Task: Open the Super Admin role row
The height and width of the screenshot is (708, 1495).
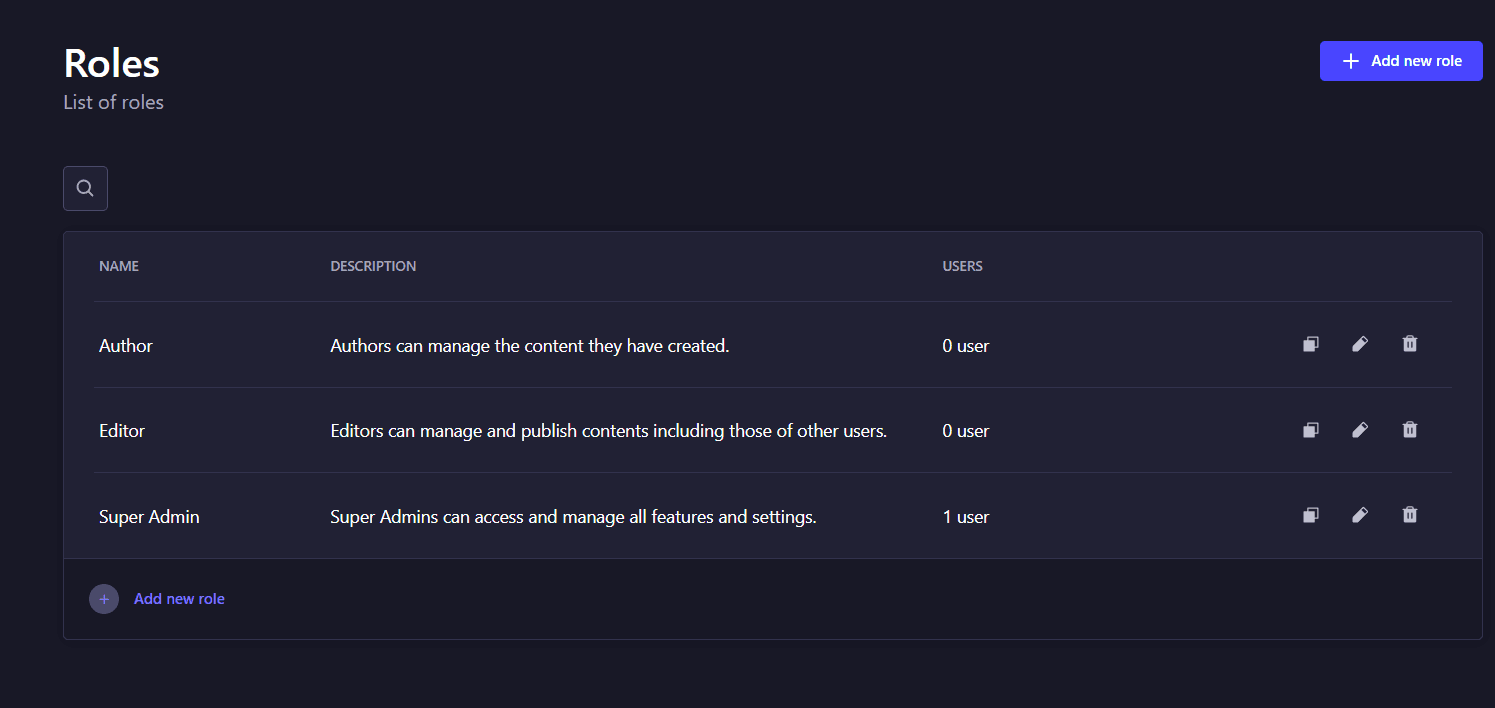Action: (772, 516)
